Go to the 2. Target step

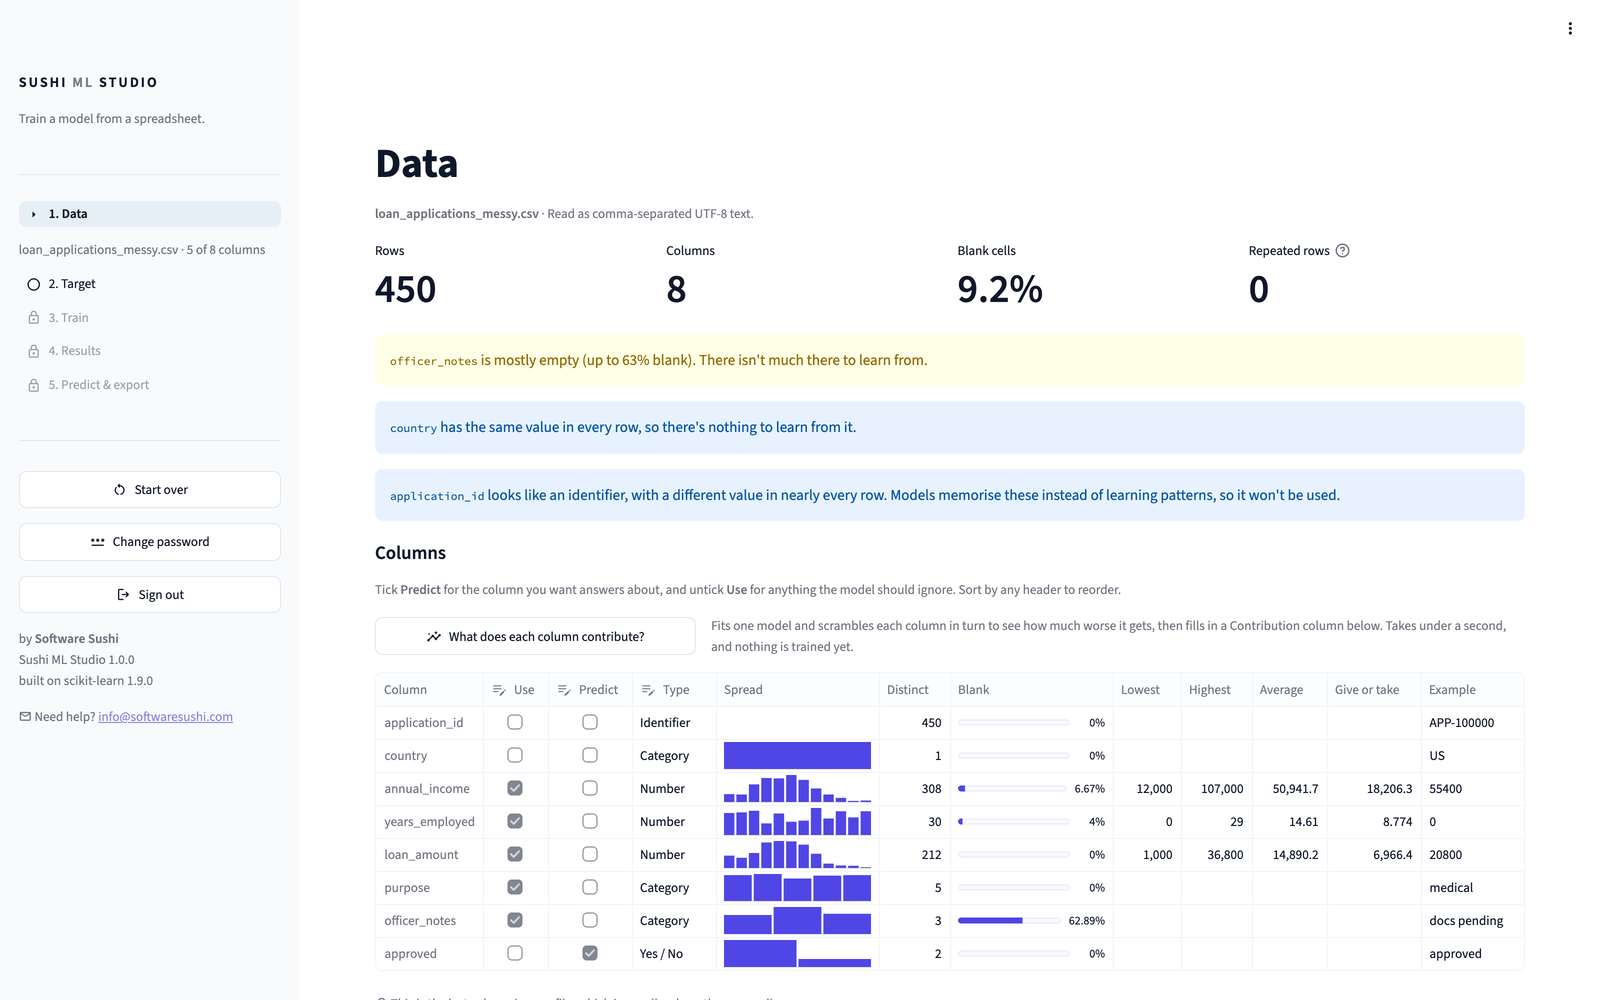150,284
